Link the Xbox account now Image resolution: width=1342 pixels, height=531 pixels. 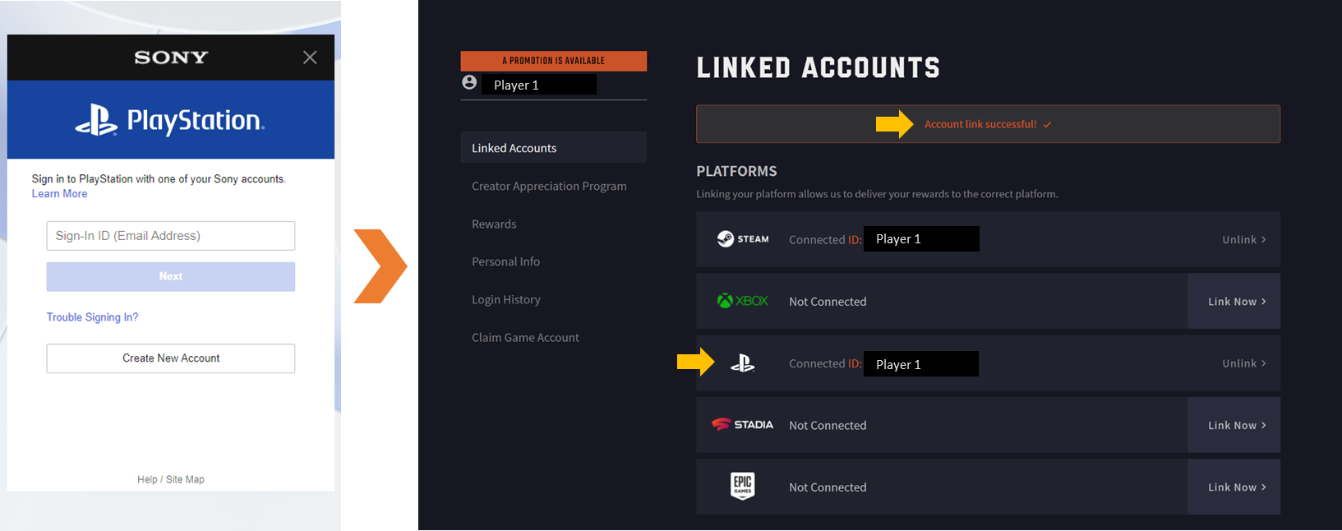[x=1236, y=302]
